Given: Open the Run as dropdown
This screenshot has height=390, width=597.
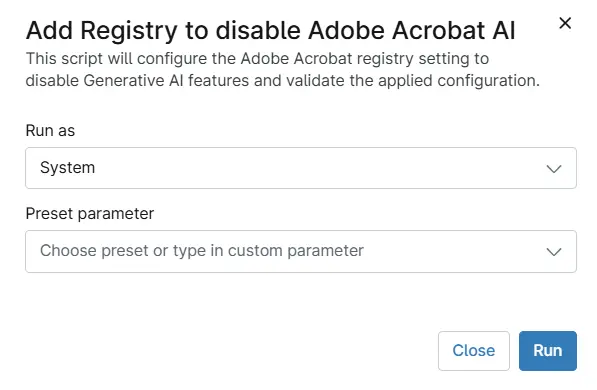Looking at the screenshot, I should coord(301,168).
